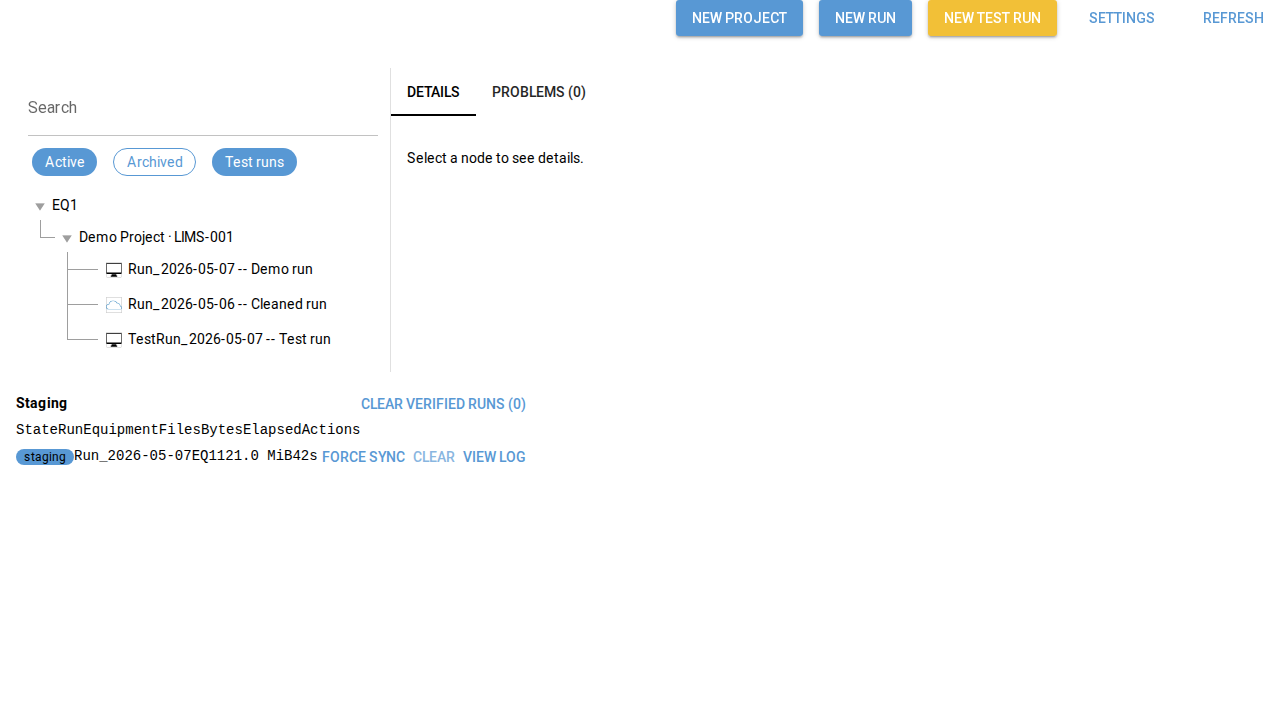Click the staging table header row
This screenshot has height=720, width=1280.
click(188, 430)
